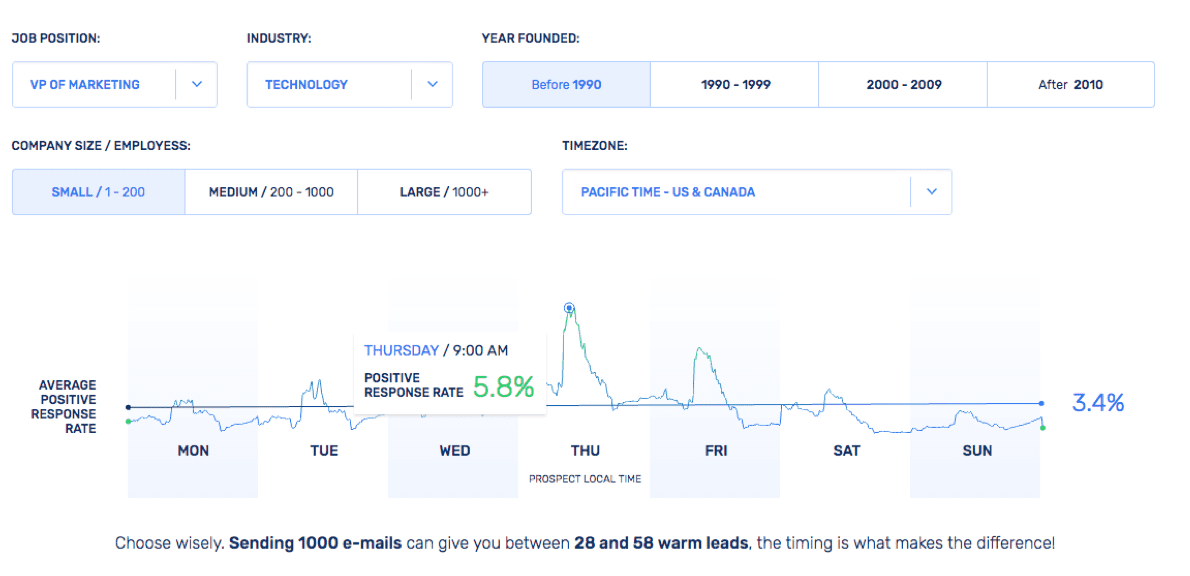1190x576 pixels.
Task: Click the Thursday 9:00 AM response rate tooltip
Action: tap(449, 373)
